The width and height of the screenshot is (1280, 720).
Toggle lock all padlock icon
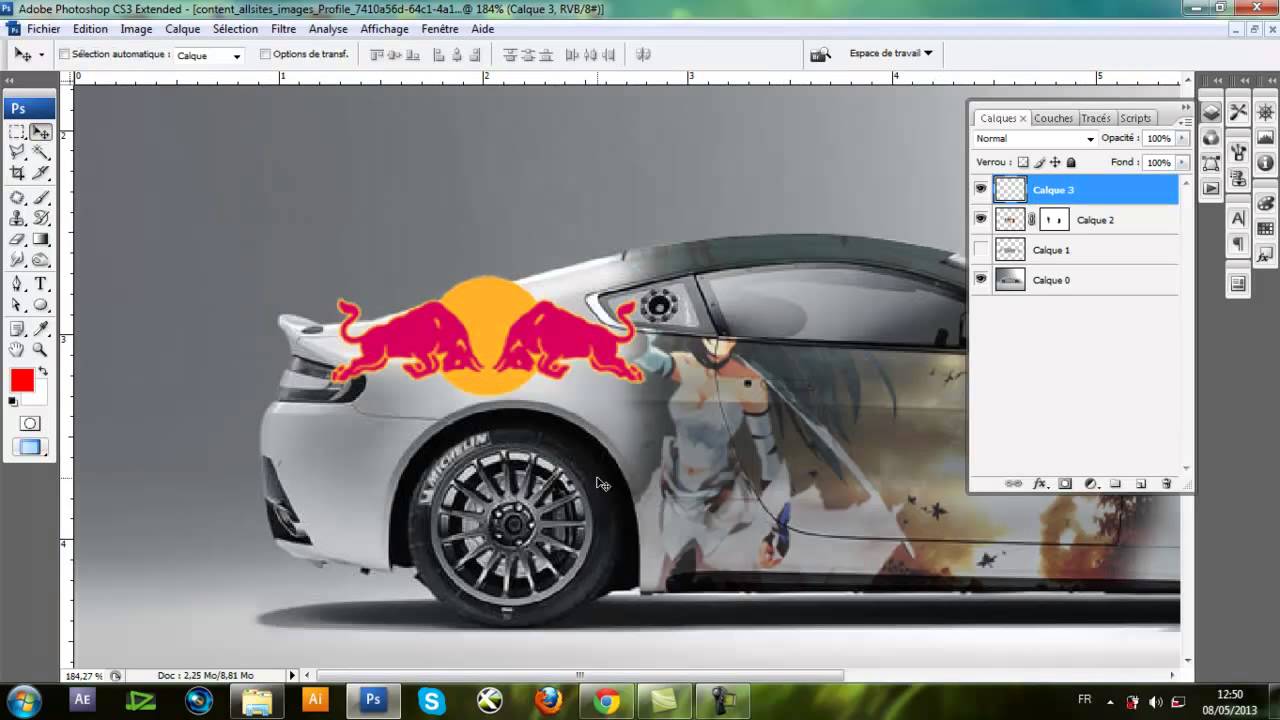(1071, 162)
